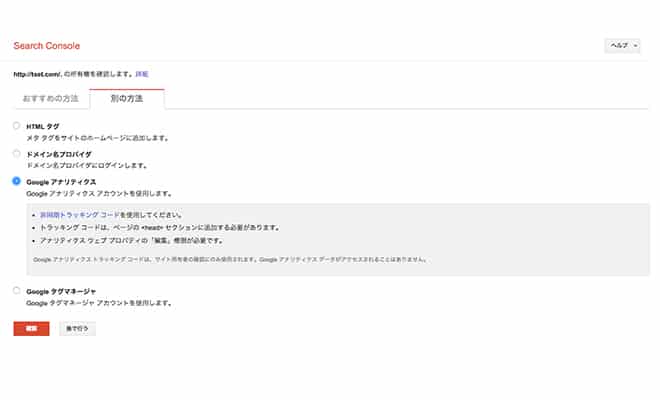This screenshot has width=660, height=400.
Task: Select the HTML タグ radio button
Action: point(16,125)
